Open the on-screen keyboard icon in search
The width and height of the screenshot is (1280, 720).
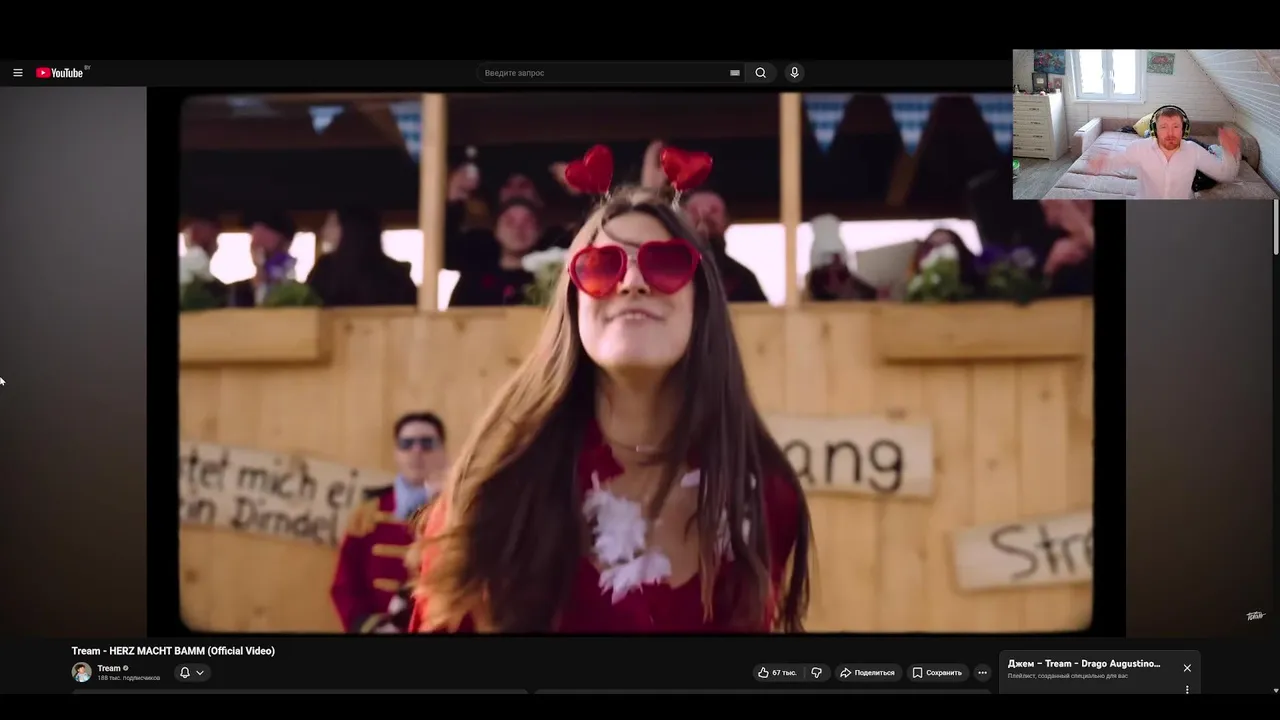coord(735,73)
